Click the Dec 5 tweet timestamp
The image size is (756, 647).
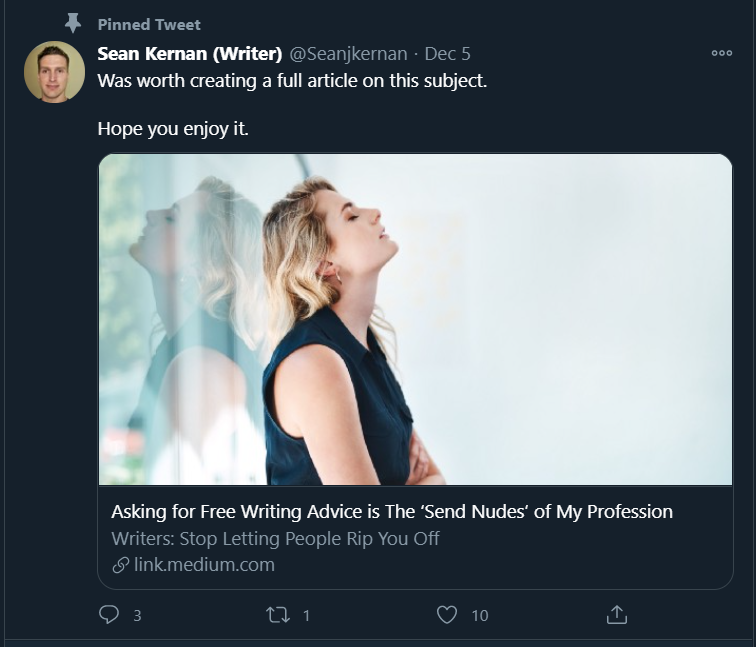tap(447, 54)
